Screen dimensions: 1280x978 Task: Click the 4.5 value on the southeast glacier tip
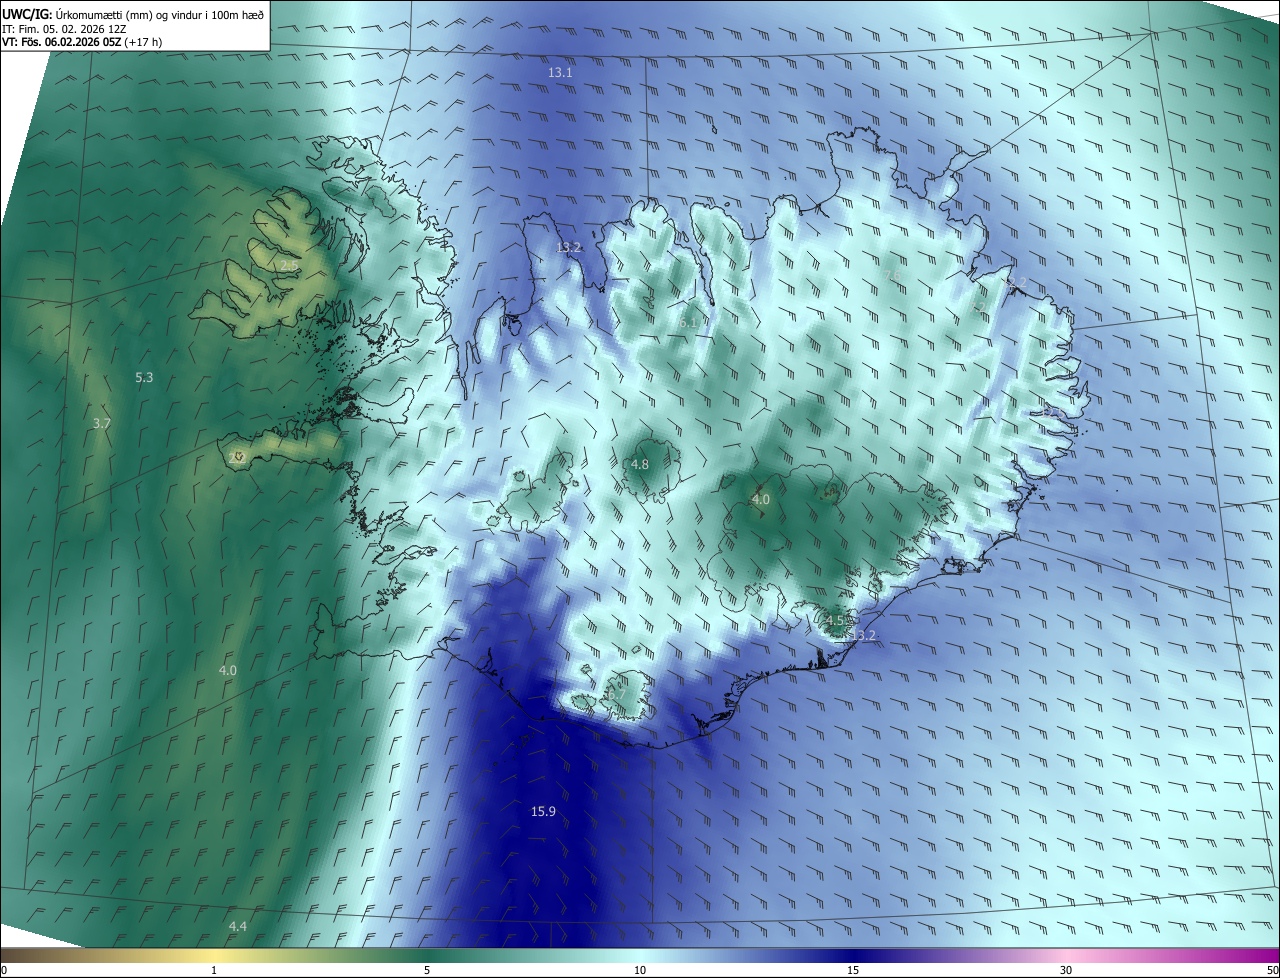836,620
